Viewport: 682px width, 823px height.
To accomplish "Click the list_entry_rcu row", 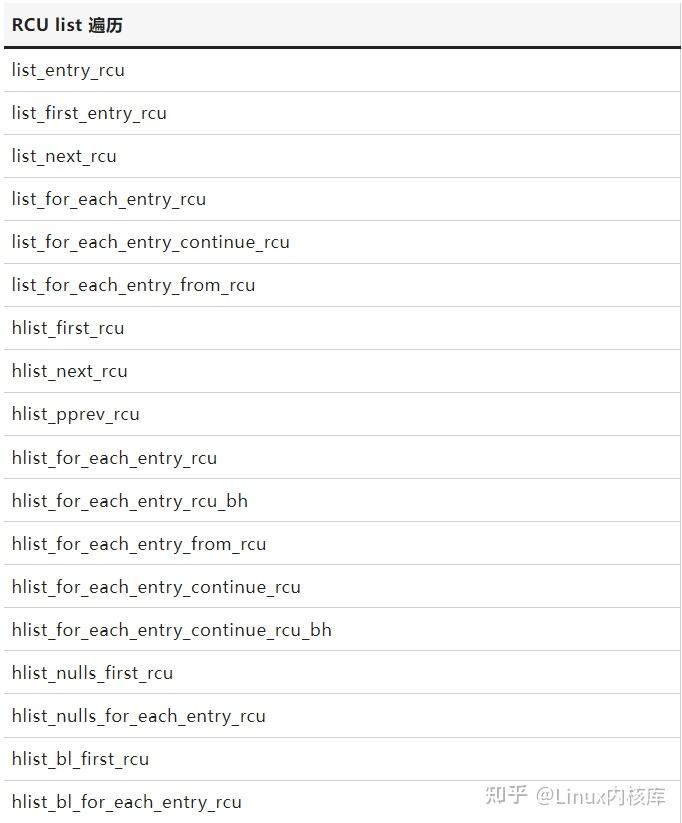I will [68, 70].
